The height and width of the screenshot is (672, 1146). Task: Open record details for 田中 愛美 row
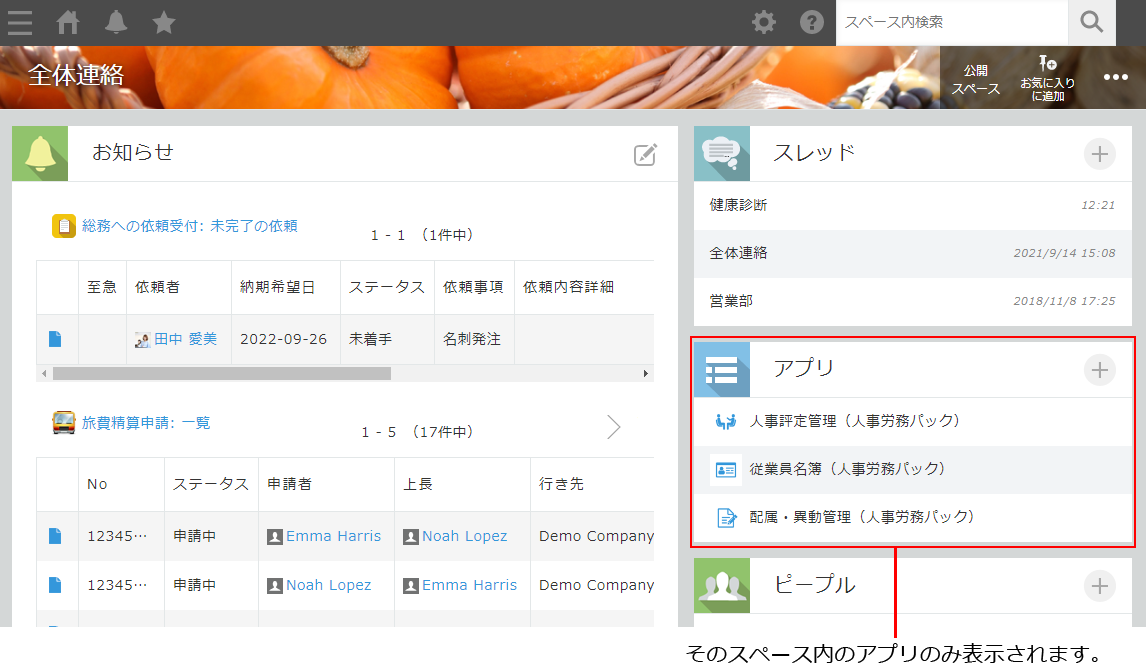[x=55, y=339]
